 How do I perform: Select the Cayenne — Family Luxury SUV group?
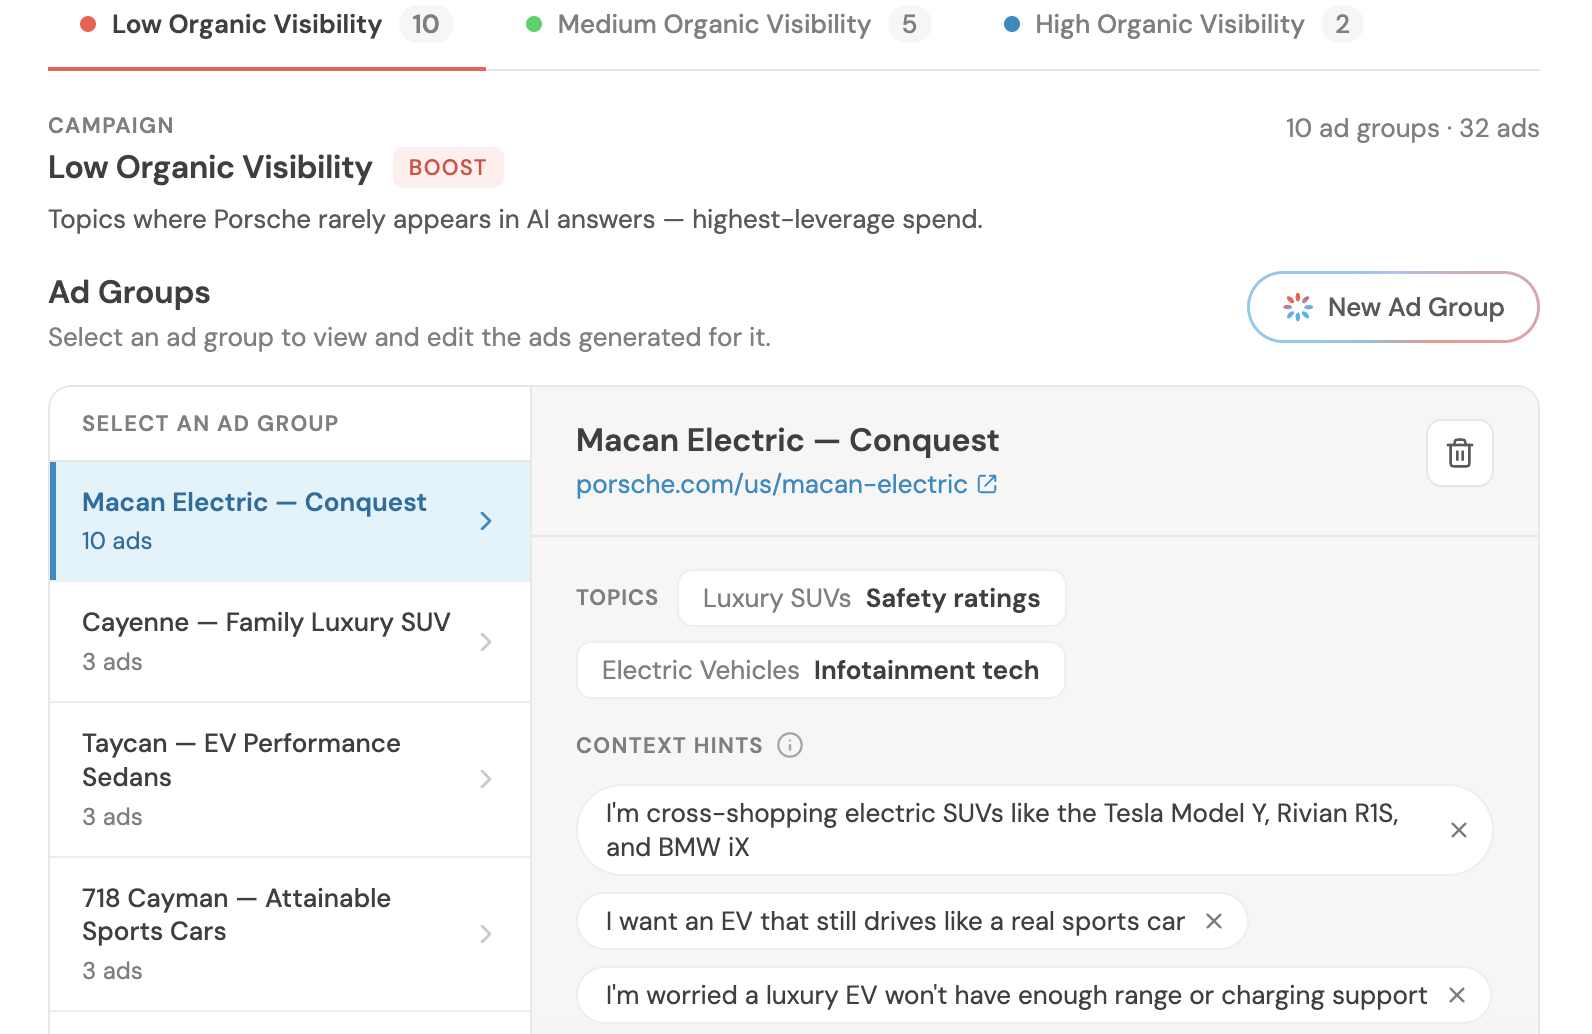pyautogui.click(x=290, y=642)
